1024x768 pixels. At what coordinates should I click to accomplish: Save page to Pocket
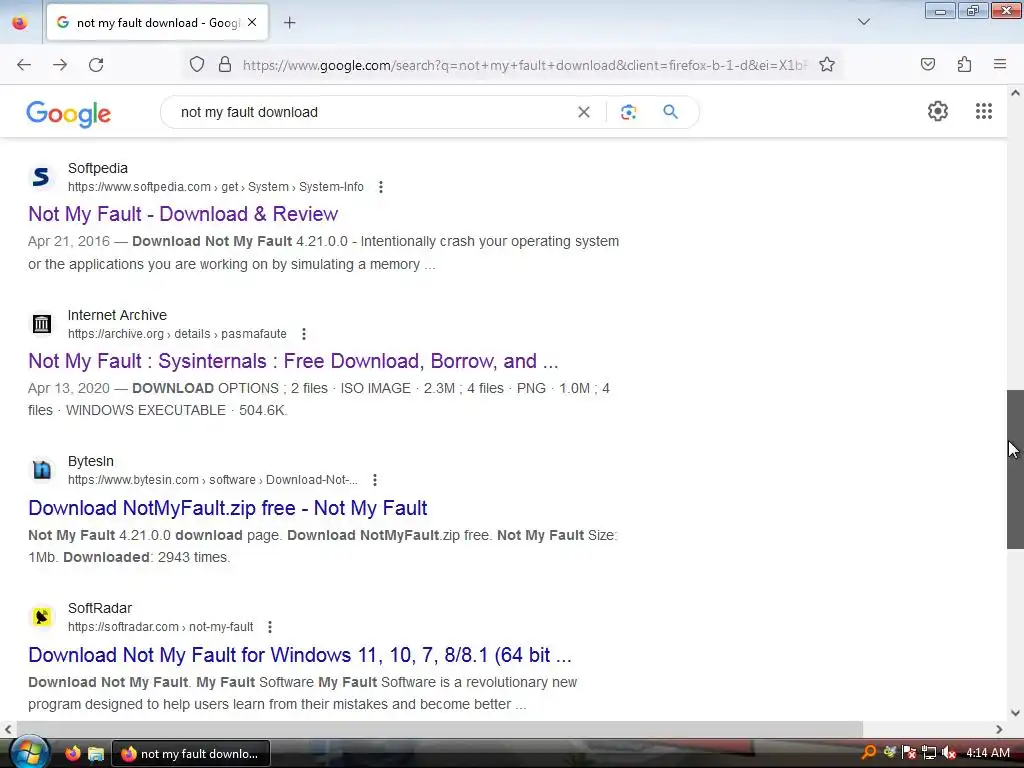(x=928, y=64)
